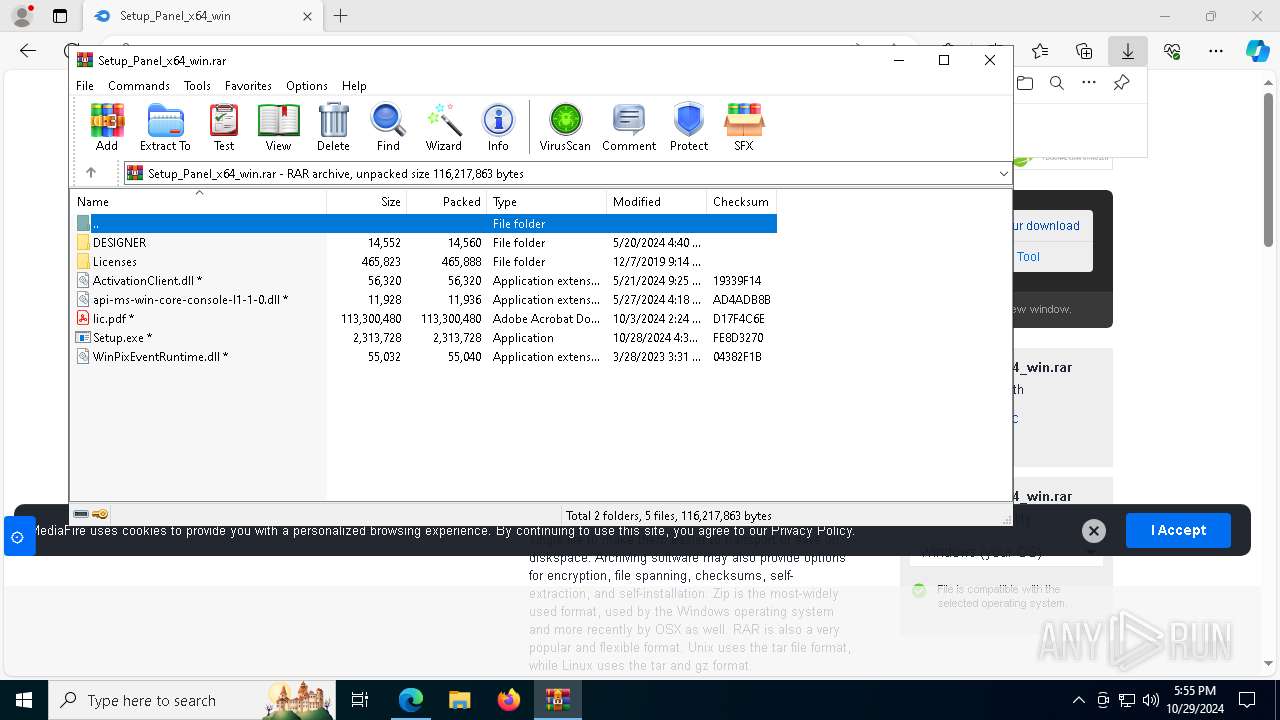The height and width of the screenshot is (720, 1280).
Task: Click the Delete files toolbar icon
Action: (333, 128)
